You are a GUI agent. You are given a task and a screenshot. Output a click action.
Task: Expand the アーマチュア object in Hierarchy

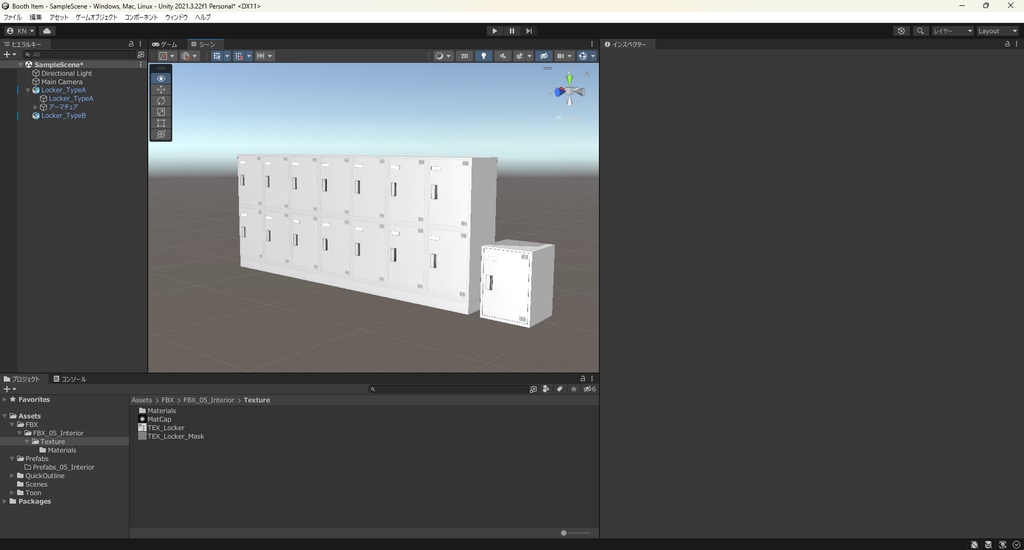[x=35, y=107]
